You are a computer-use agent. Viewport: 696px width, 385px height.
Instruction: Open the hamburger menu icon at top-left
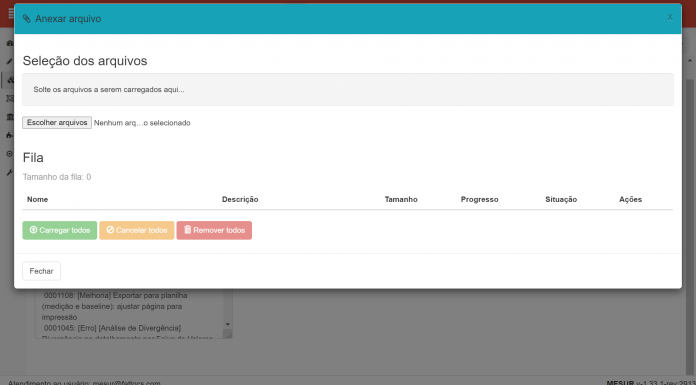(11, 14)
